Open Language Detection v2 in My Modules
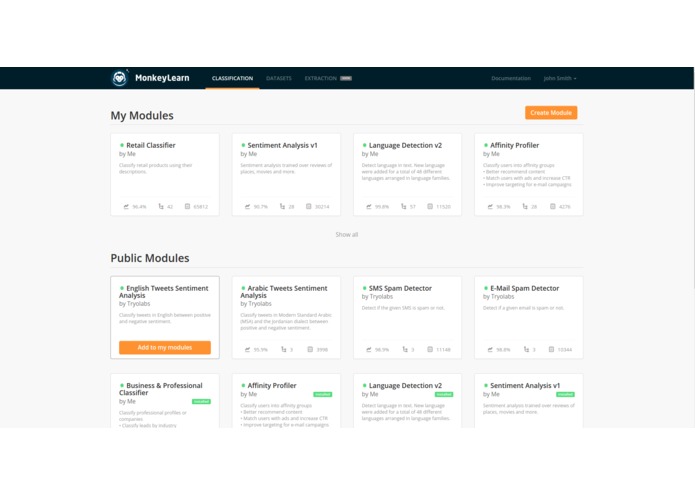Image resolution: width=695 pixels, height=494 pixels. [405, 145]
